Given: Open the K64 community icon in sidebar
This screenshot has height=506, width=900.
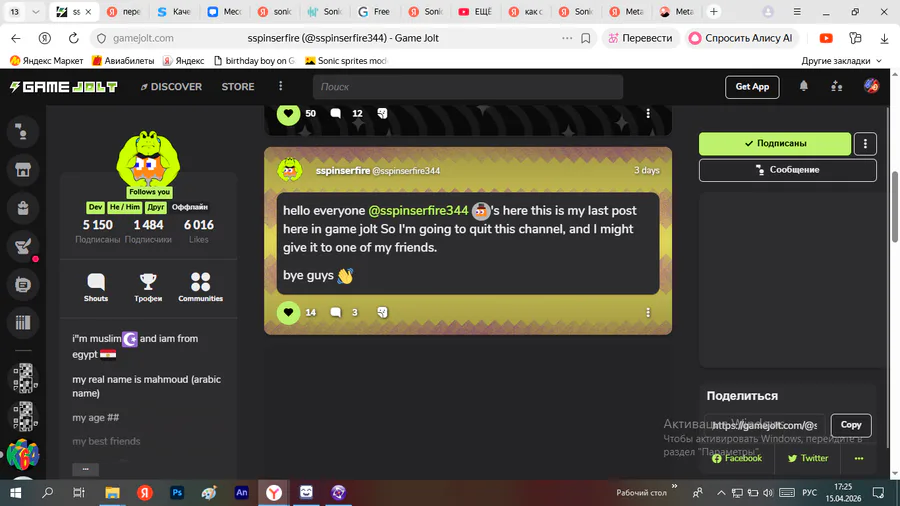Looking at the screenshot, I should (x=23, y=454).
